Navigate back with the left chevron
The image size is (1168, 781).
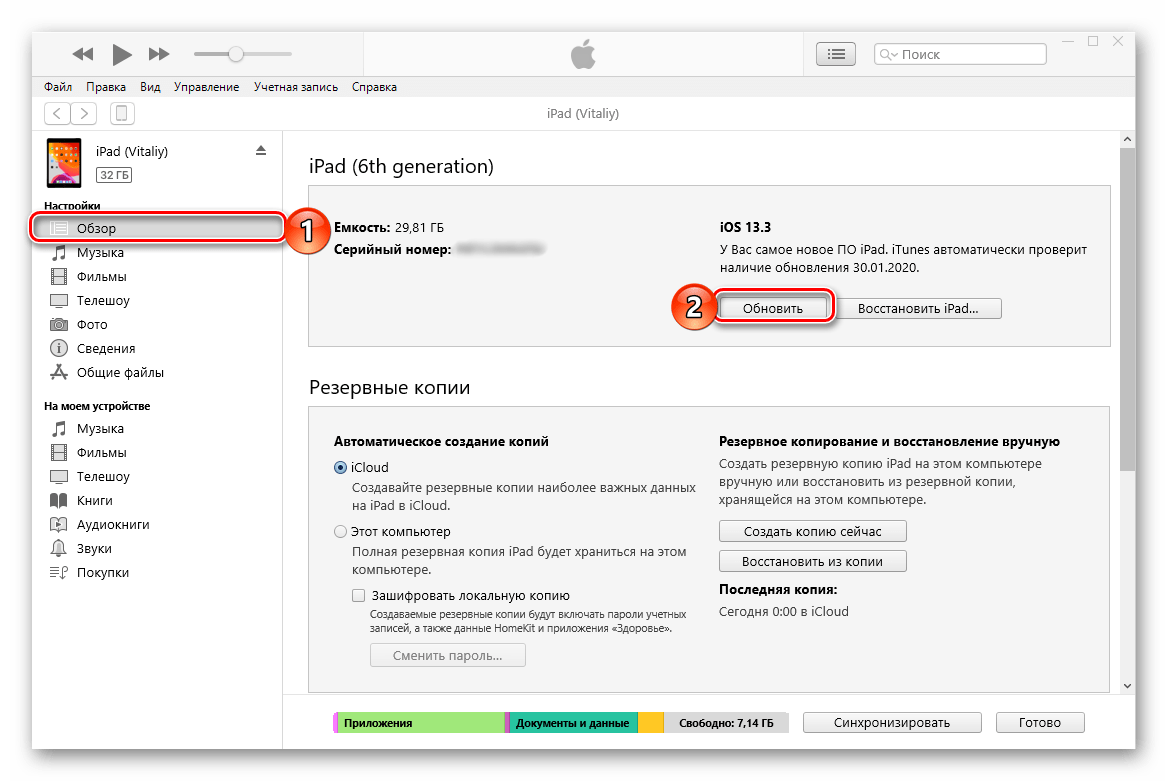click(58, 114)
